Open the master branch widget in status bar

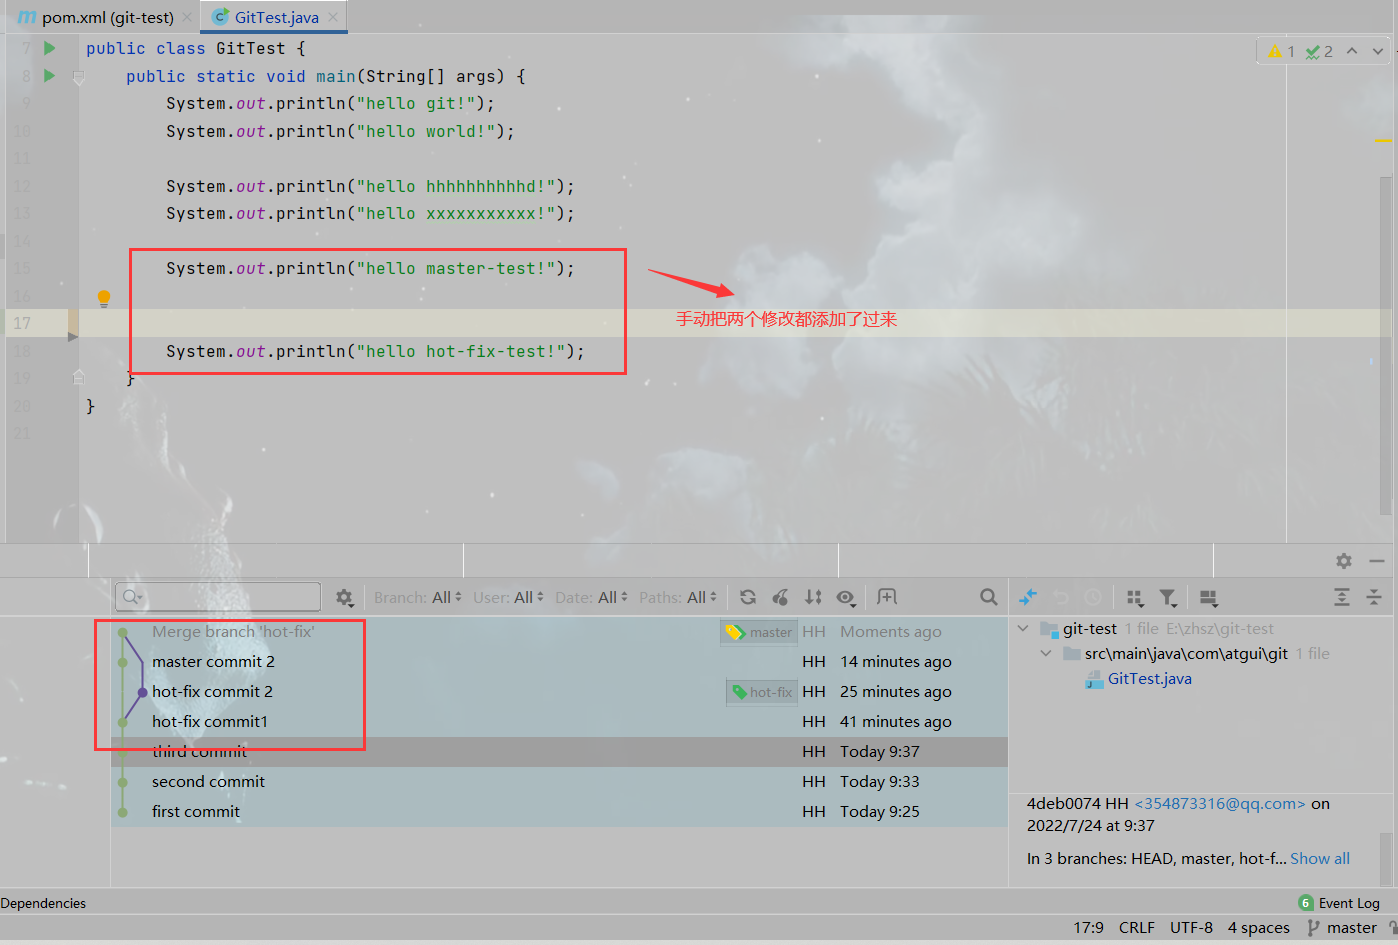tap(1342, 928)
